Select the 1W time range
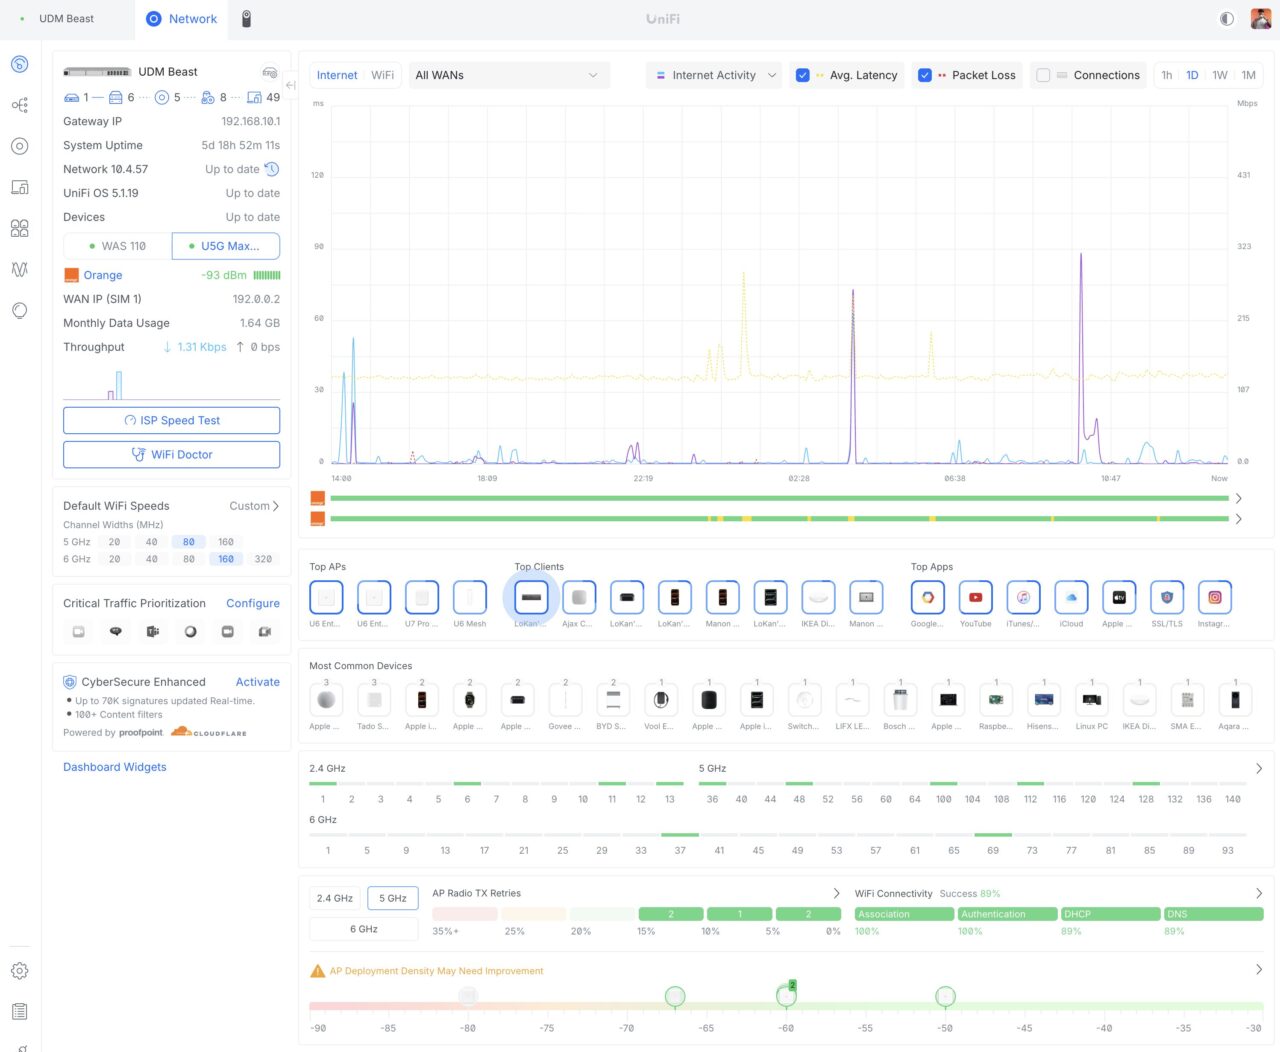 pos(1220,75)
